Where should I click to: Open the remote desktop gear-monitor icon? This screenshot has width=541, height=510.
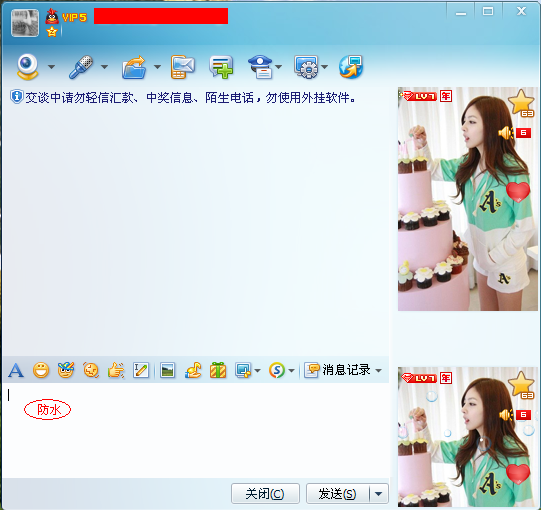click(x=305, y=67)
